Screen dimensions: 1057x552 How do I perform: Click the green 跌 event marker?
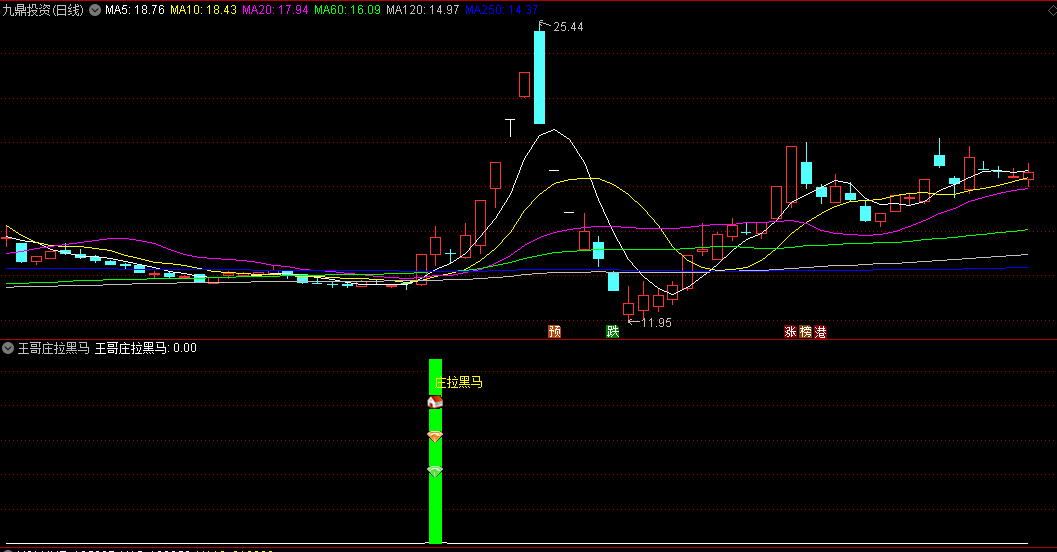pyautogui.click(x=612, y=331)
